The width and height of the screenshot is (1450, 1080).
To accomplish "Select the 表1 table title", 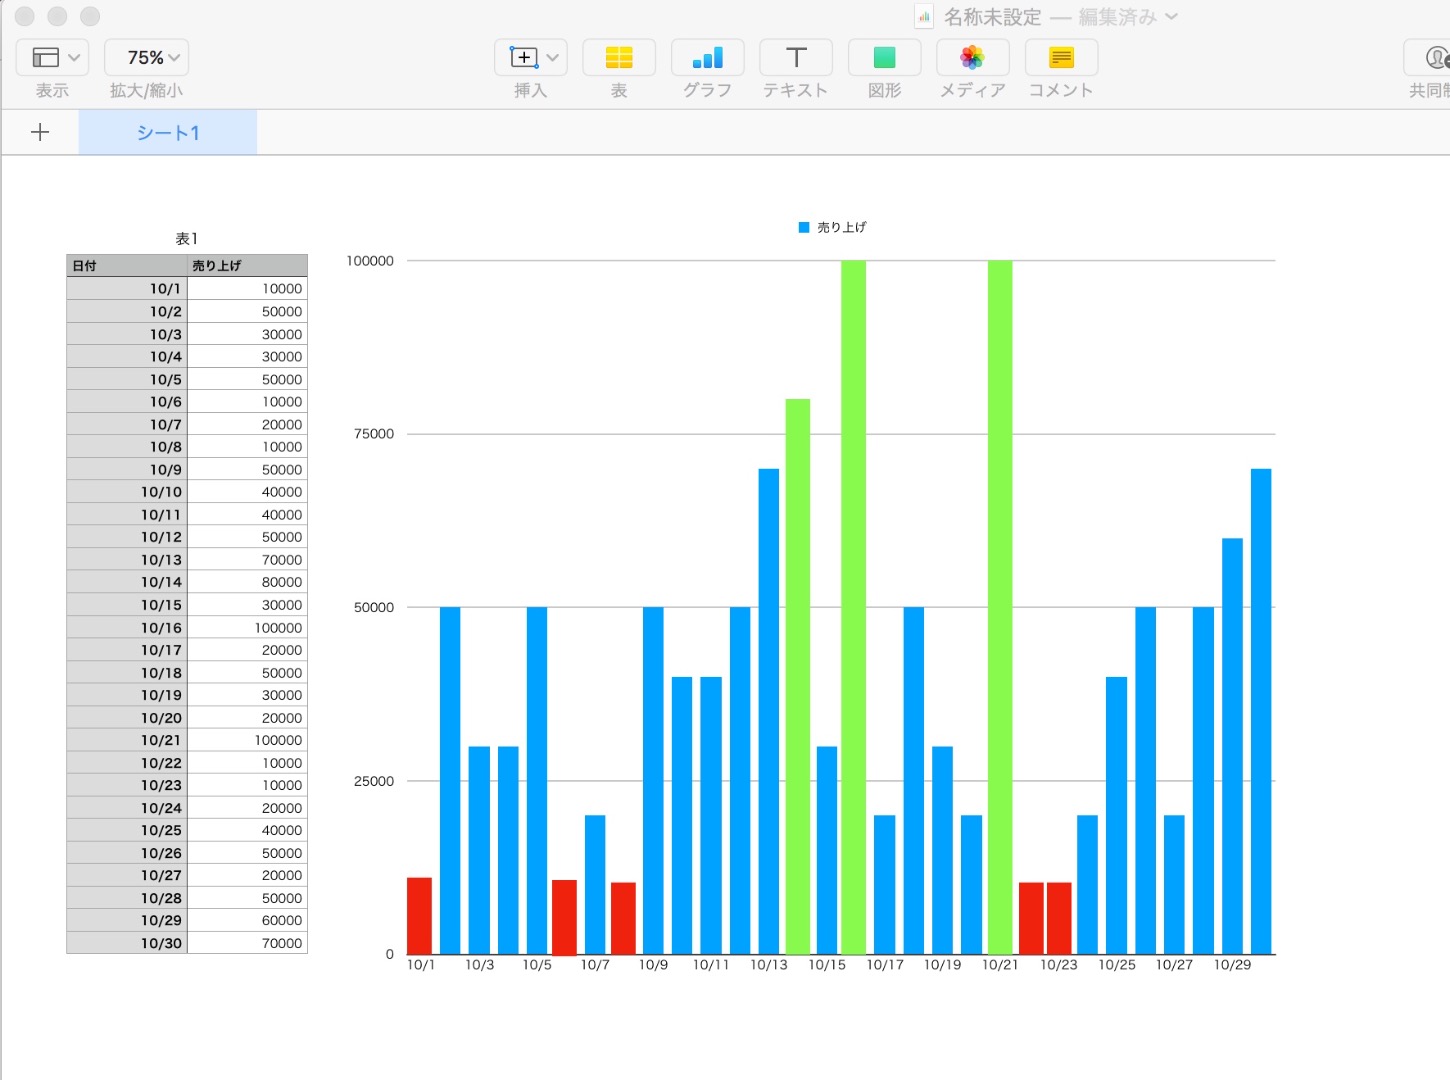I will tap(187, 239).
